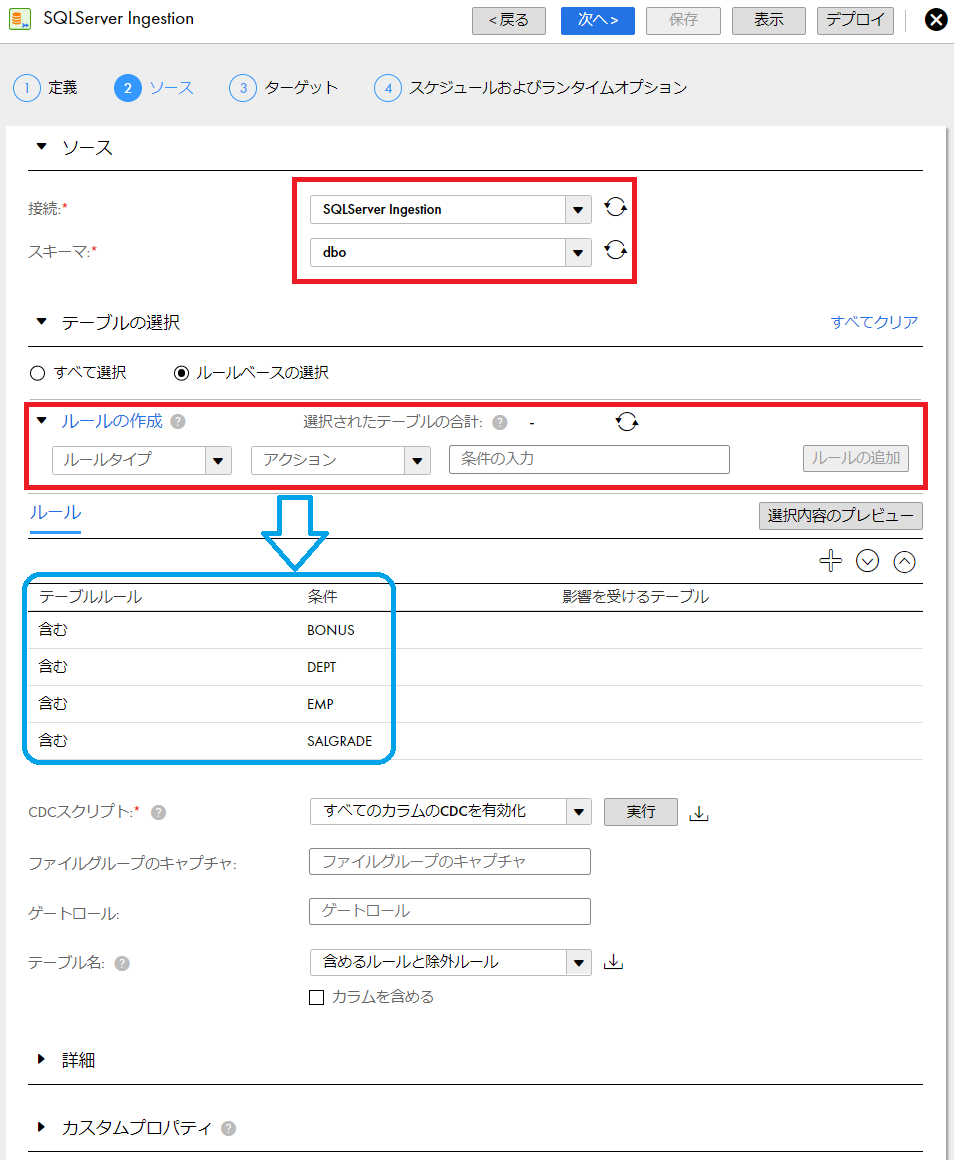The height and width of the screenshot is (1160, 954).
Task: Expand the カスタムプロパティ section
Action: 41,1127
